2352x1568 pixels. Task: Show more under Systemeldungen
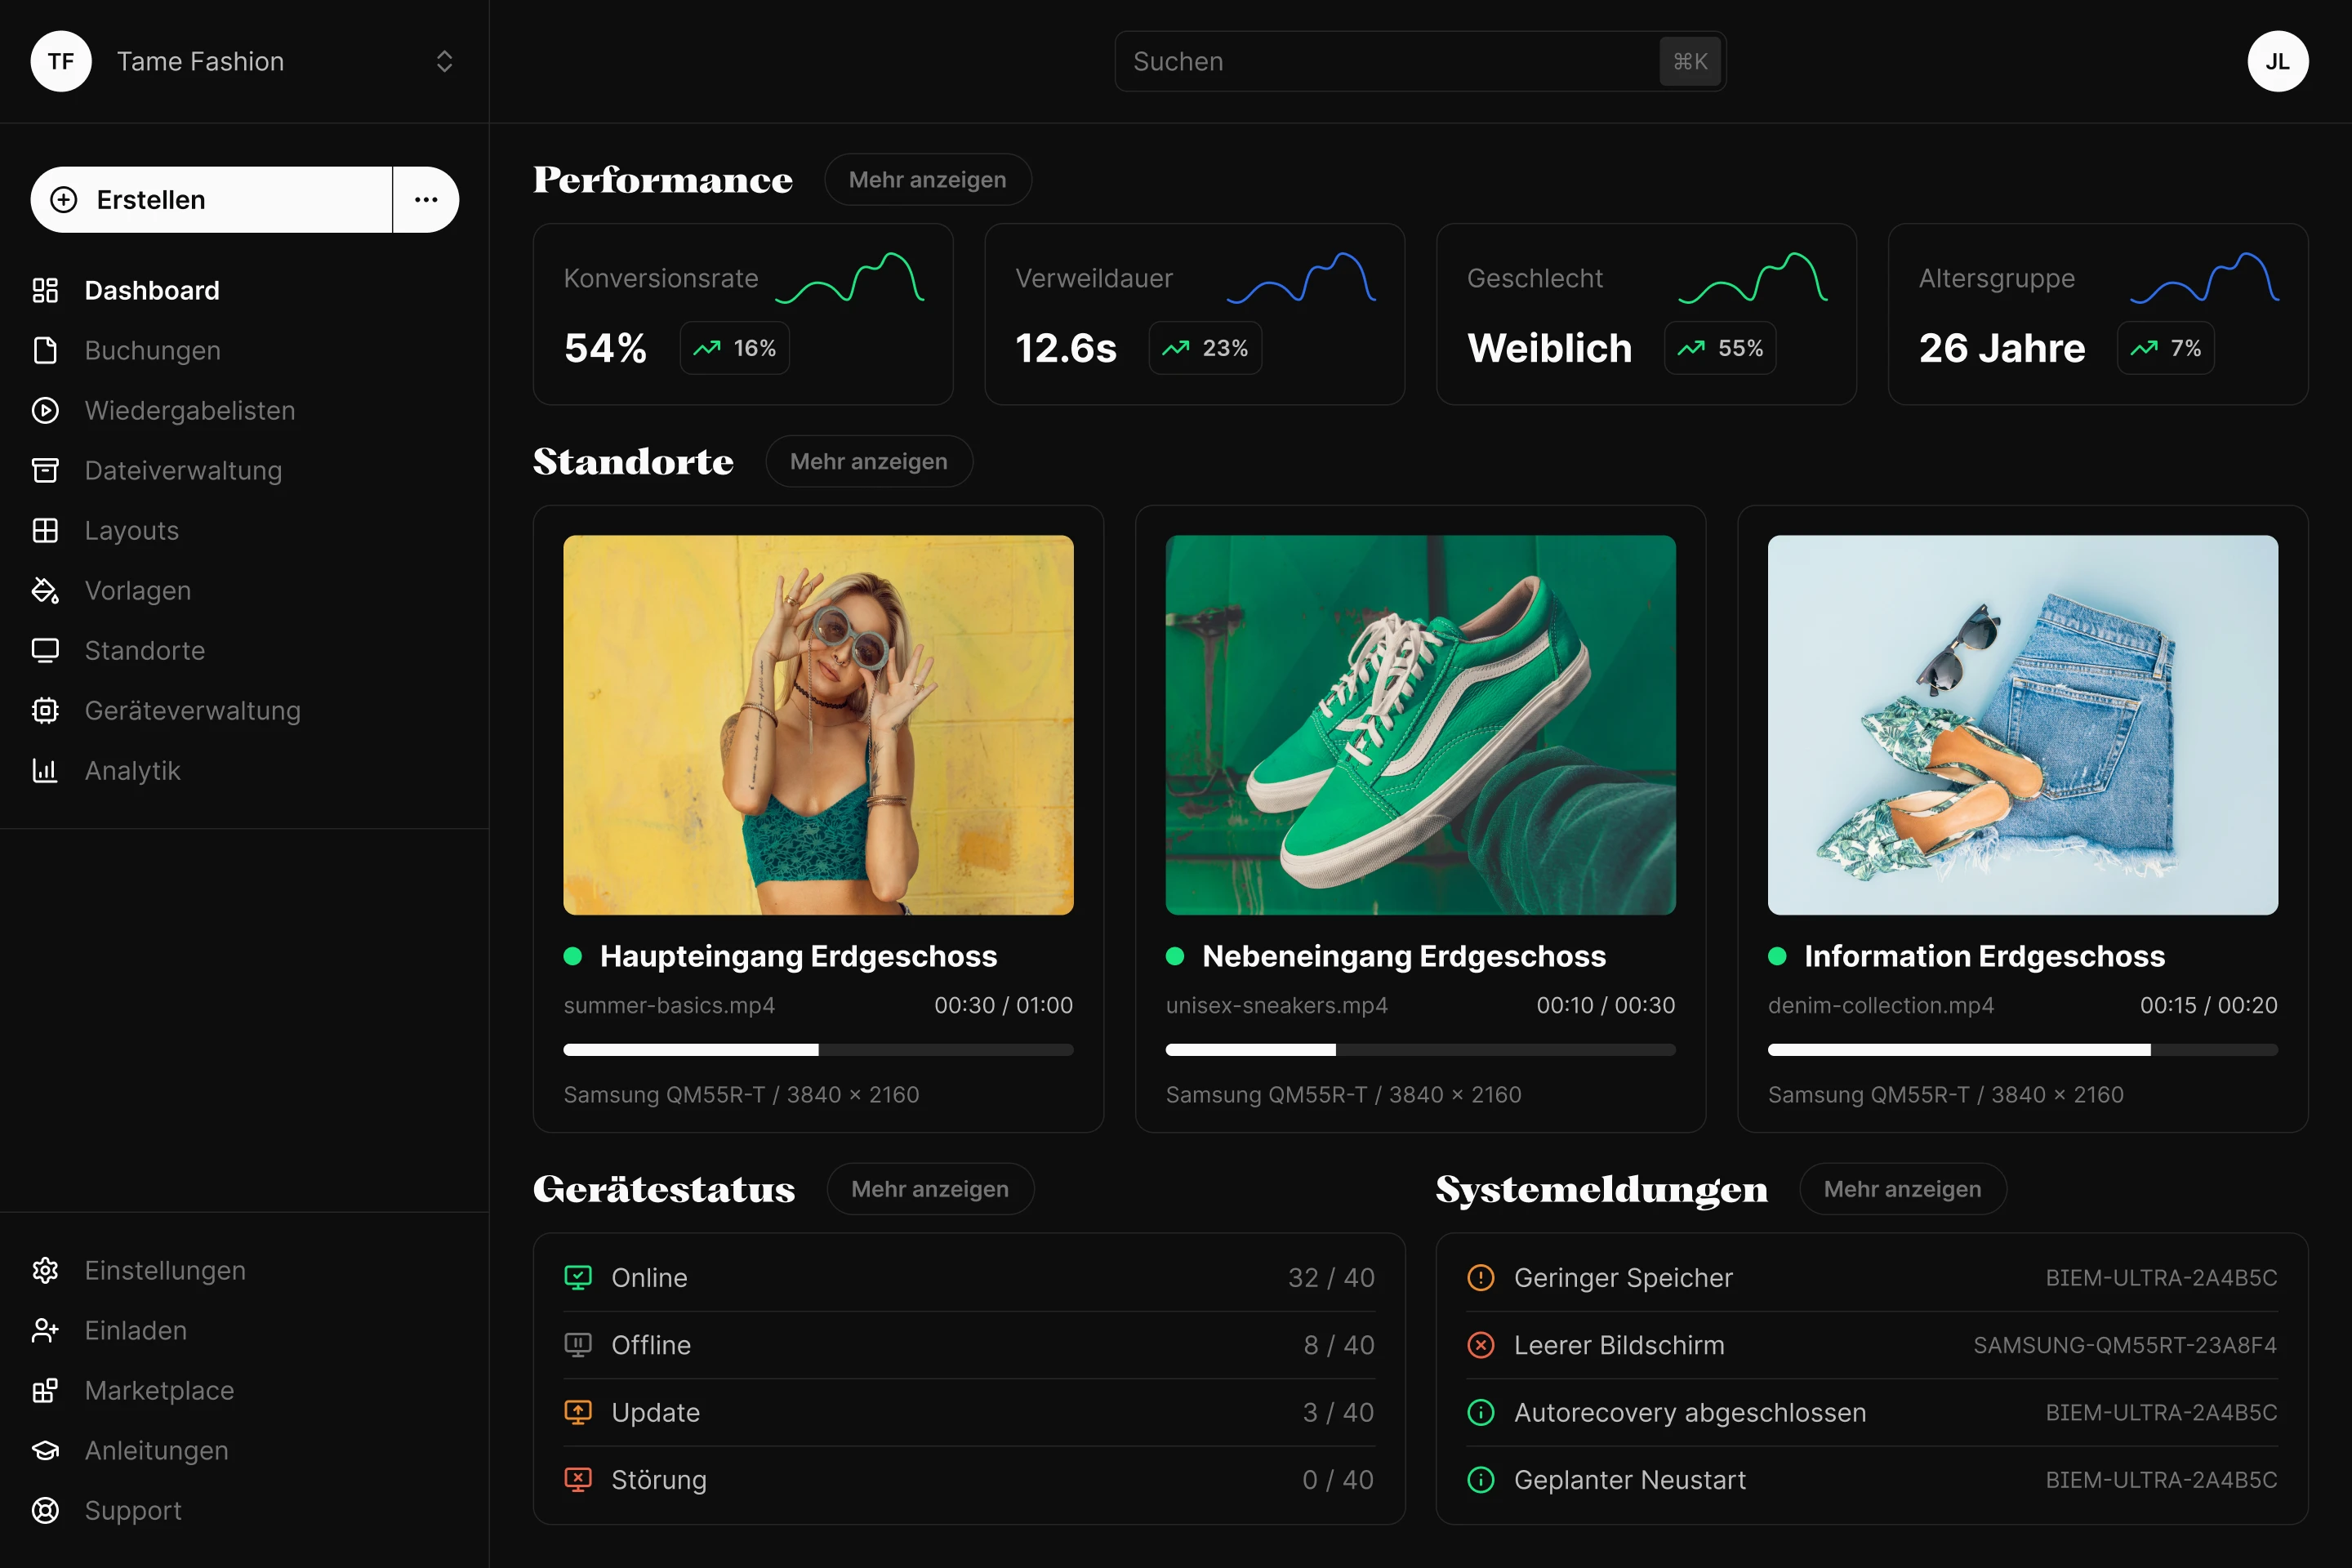[1902, 1188]
